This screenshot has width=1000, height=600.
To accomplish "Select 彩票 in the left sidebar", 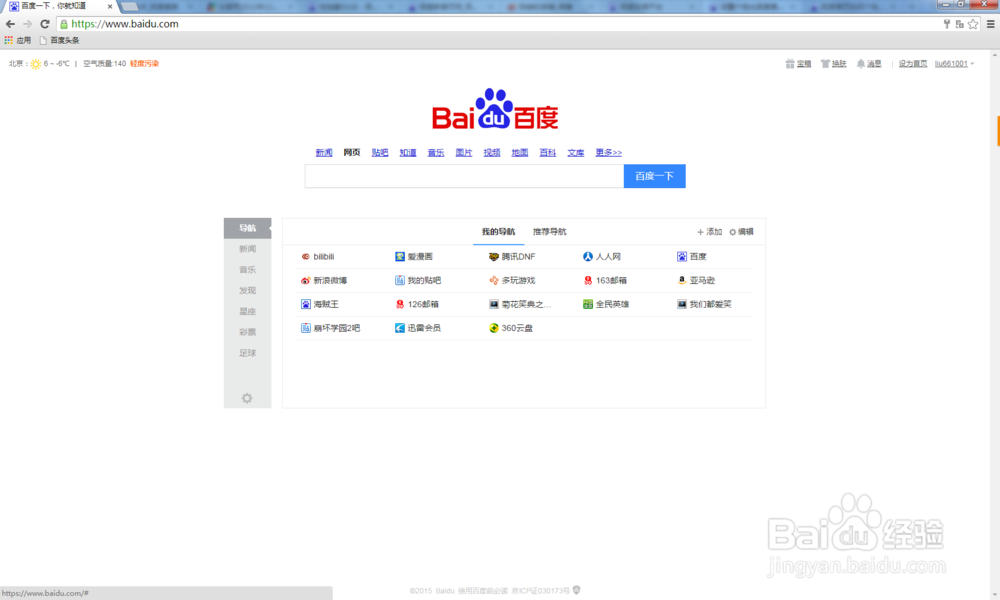I will (x=247, y=332).
